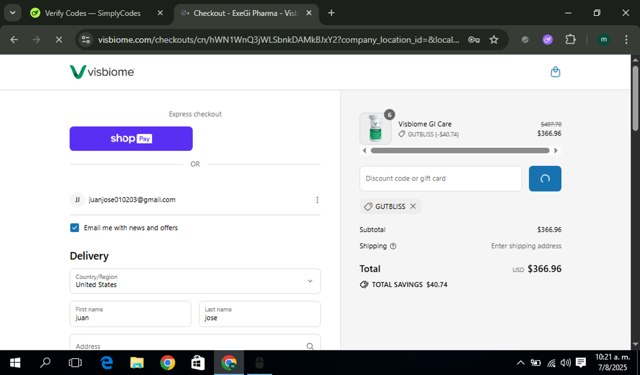Image resolution: width=640 pixels, height=375 pixels.
Task: Open the volume control in tray
Action: pyautogui.click(x=566, y=362)
